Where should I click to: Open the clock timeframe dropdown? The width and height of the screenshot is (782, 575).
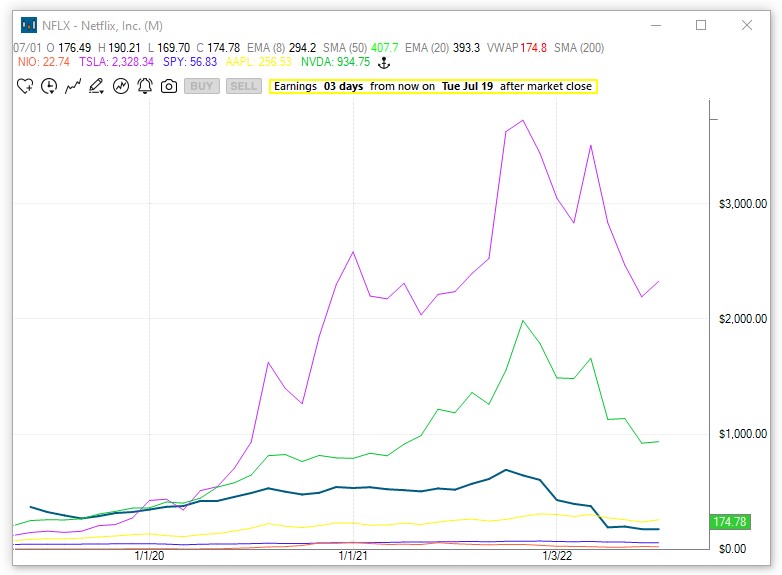point(49,87)
